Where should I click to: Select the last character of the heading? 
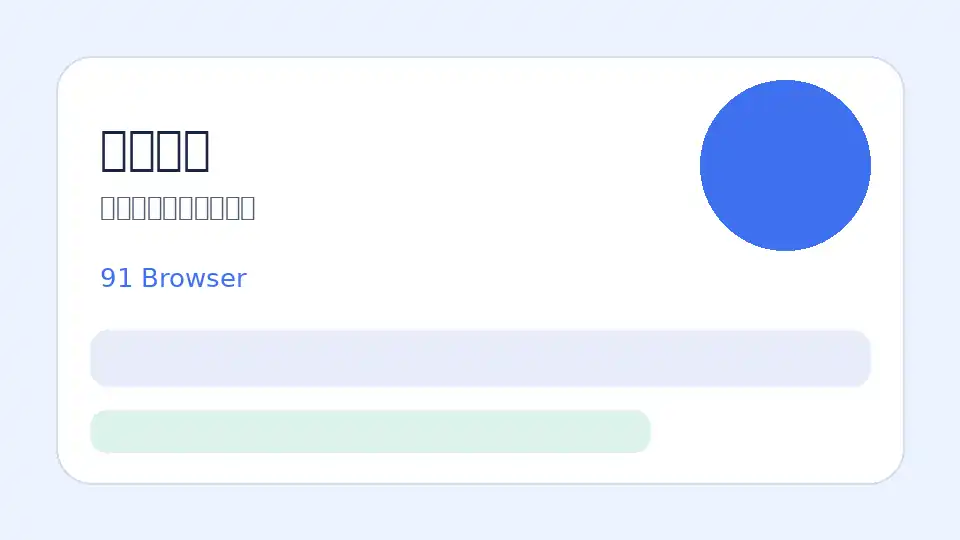tap(196, 151)
